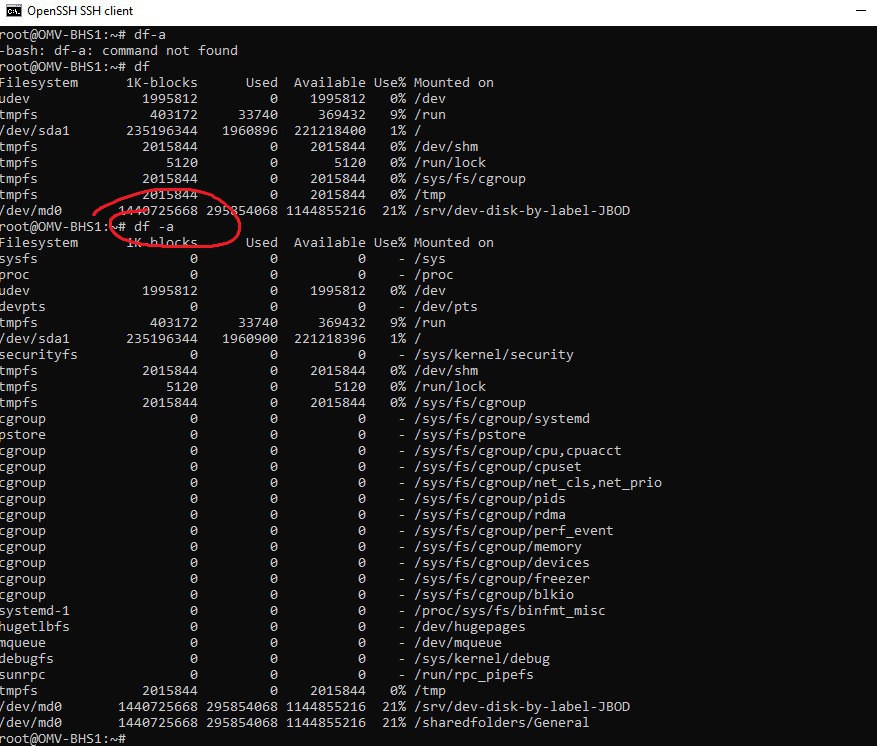Click '/sys/fs/cgroup/cpuset' path
The width and height of the screenshot is (877, 746).
point(498,467)
